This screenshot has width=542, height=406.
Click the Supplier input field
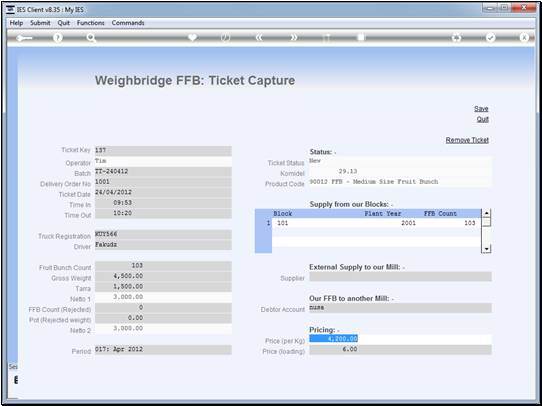[x=400, y=277]
